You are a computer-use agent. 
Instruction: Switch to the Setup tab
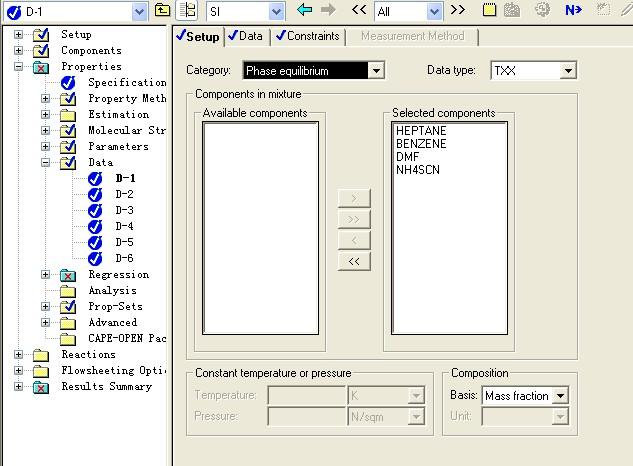coord(198,37)
